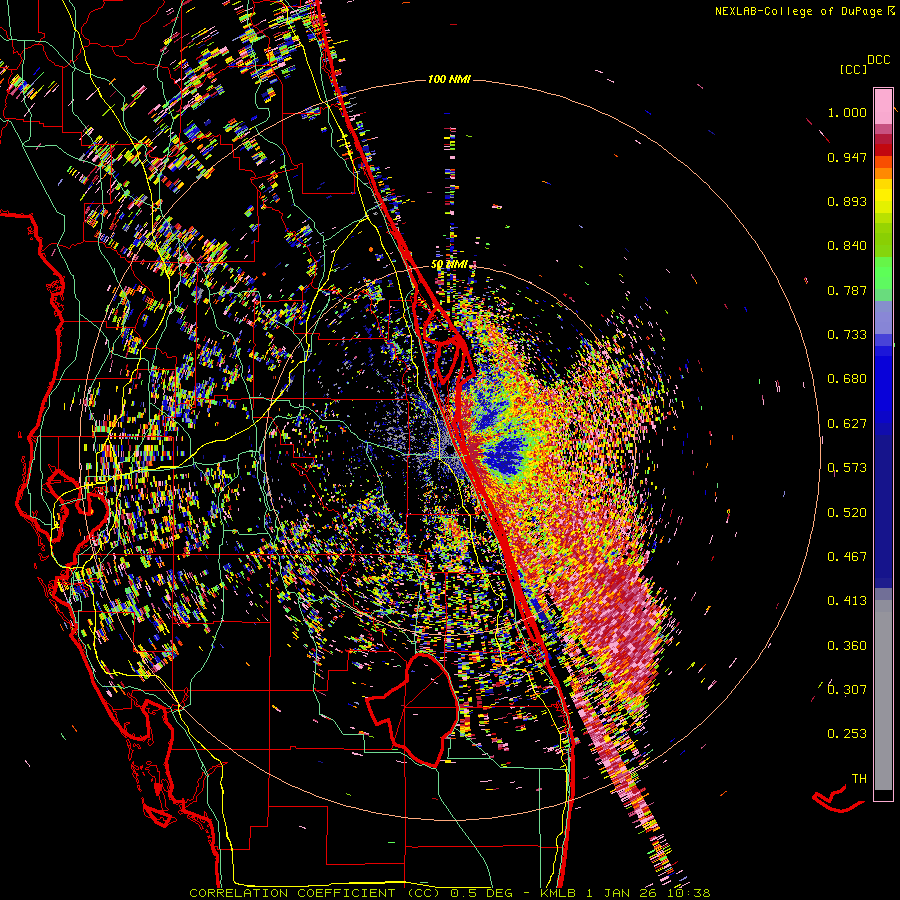Click the [CC] units label by the color bar
This screenshot has height=900, width=900.
pos(853,69)
